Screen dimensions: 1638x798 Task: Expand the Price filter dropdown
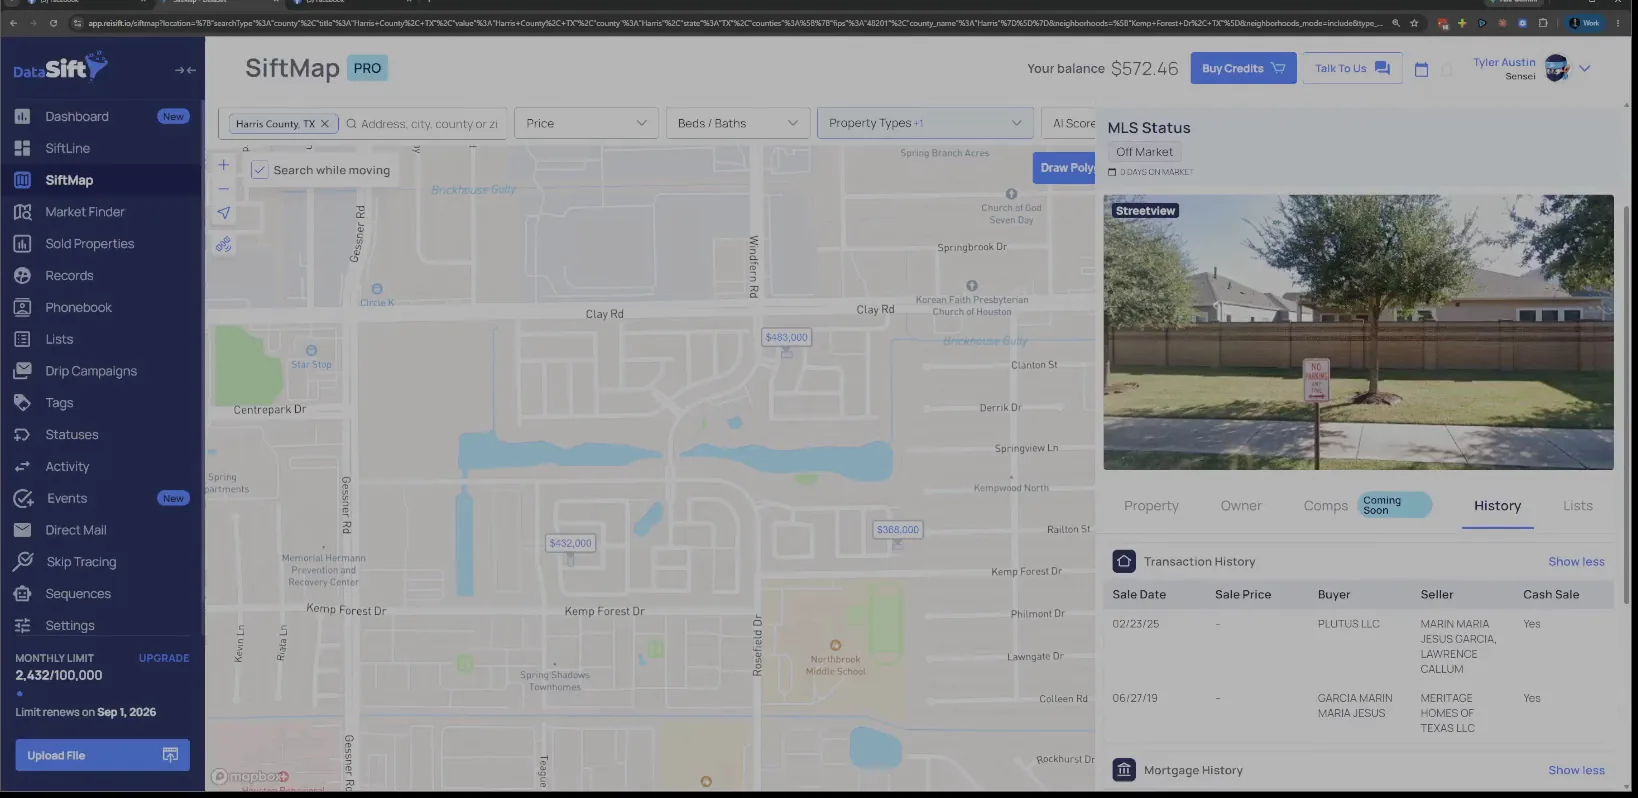point(586,123)
